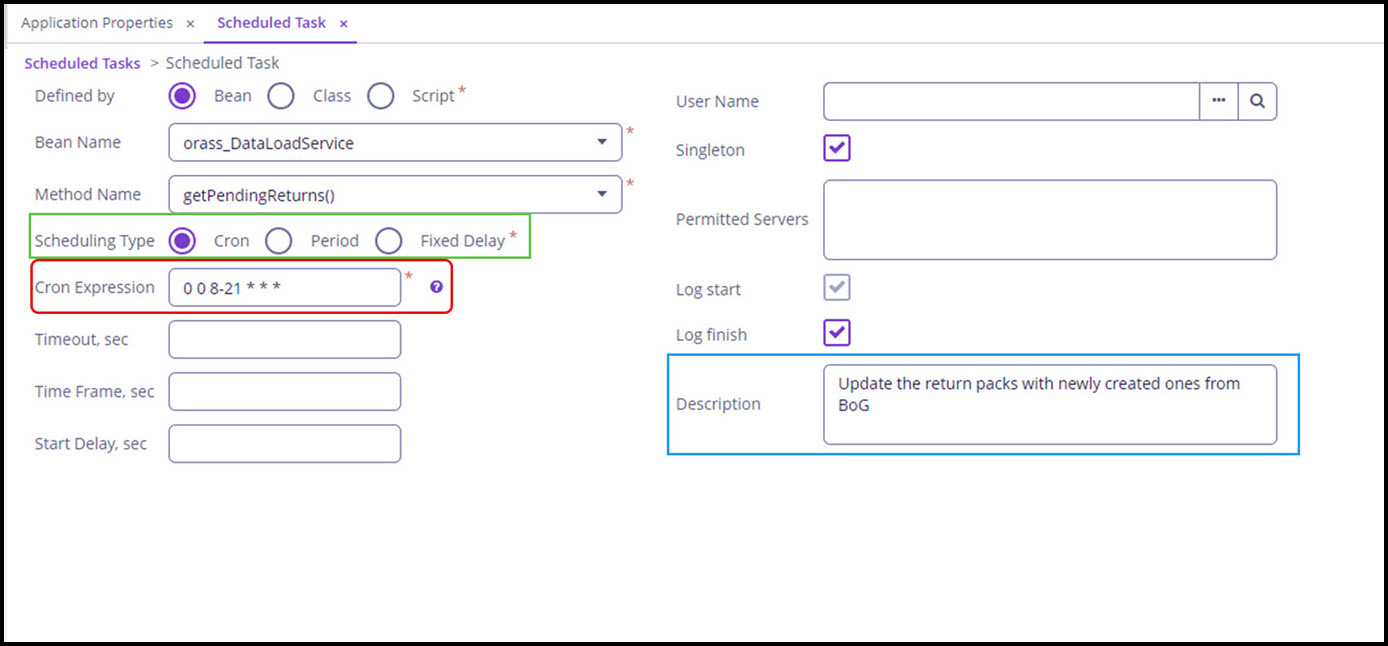Select the Bean radio button
The height and width of the screenshot is (646, 1388).
pyautogui.click(x=181, y=95)
